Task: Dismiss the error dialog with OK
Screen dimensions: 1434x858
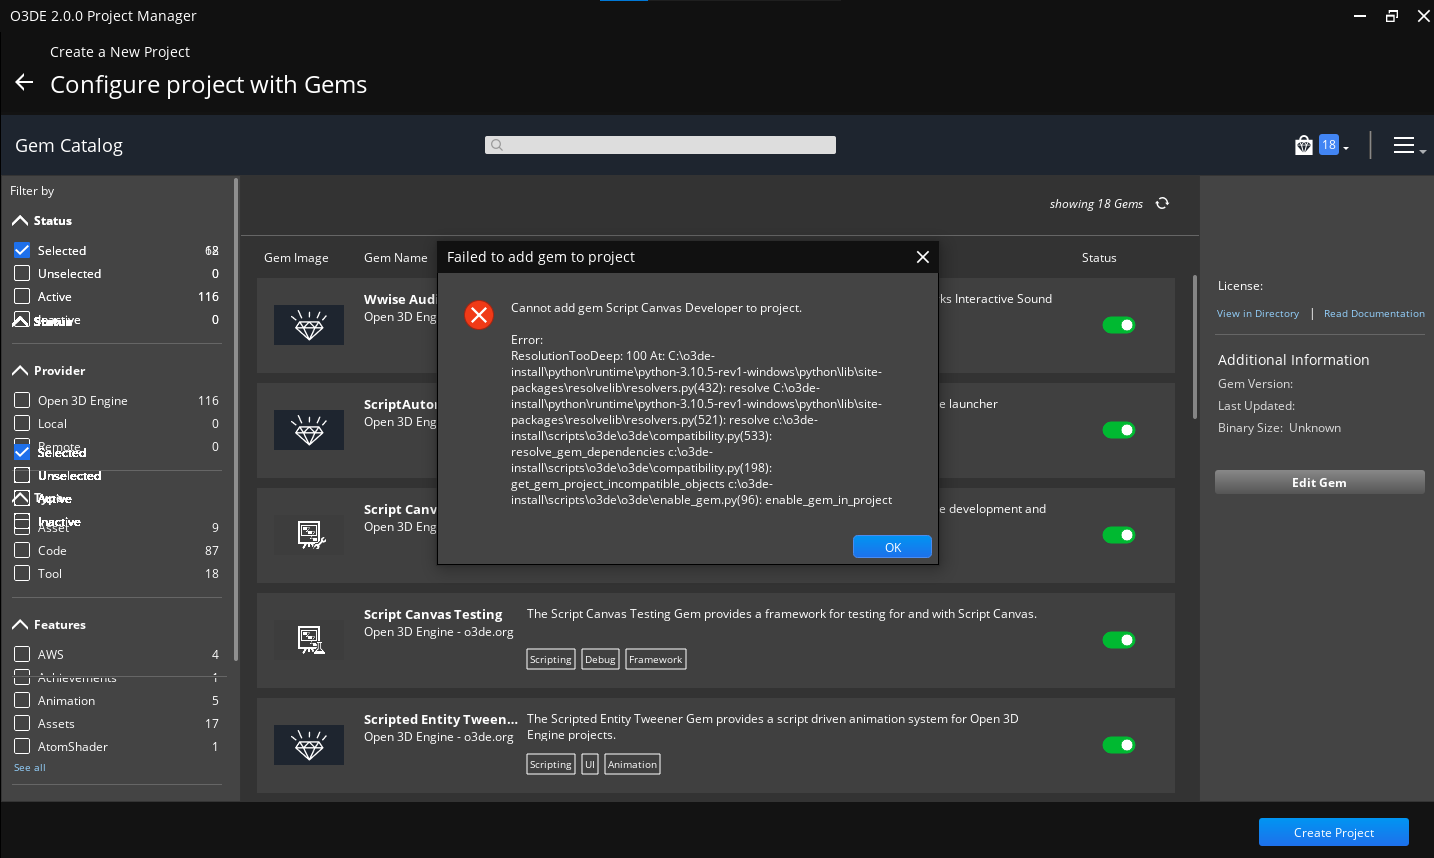Action: coord(892,546)
